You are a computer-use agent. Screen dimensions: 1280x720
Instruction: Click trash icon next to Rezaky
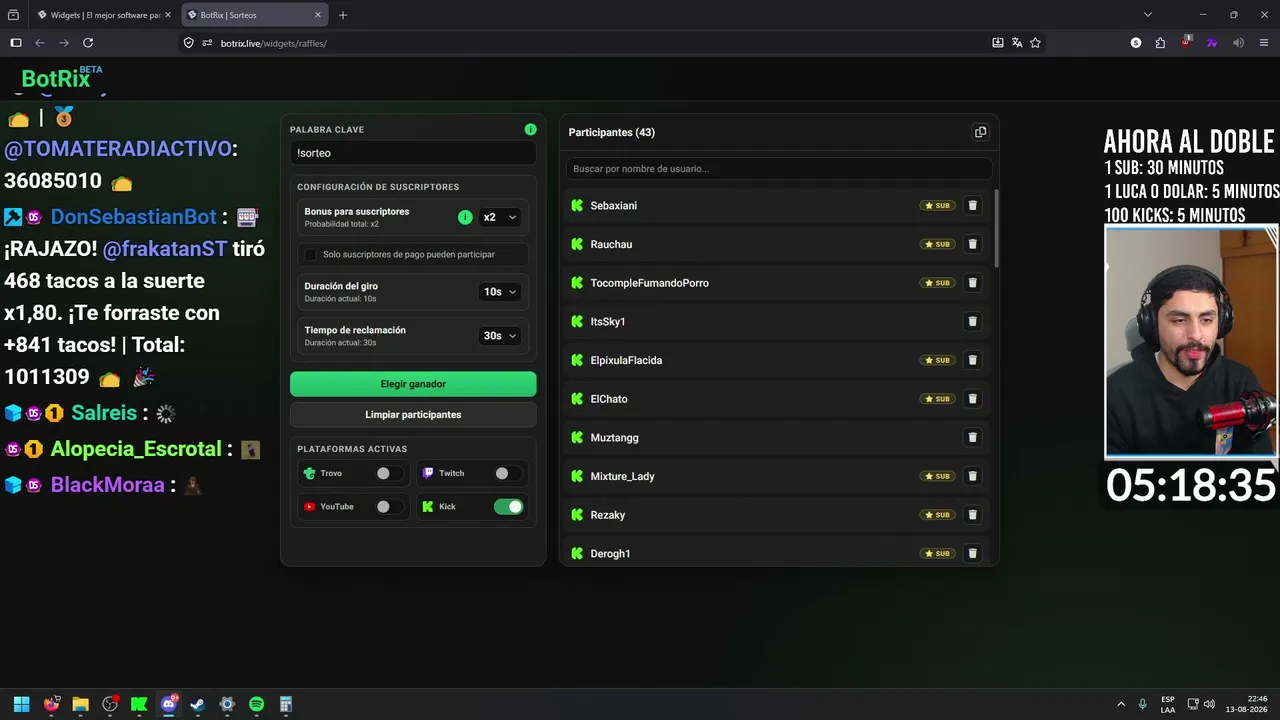click(972, 515)
